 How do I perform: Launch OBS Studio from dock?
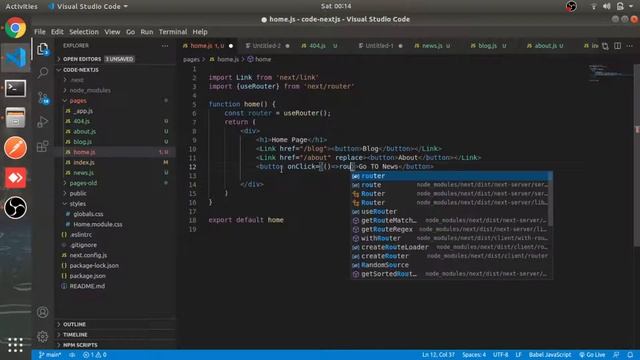pos(16,207)
